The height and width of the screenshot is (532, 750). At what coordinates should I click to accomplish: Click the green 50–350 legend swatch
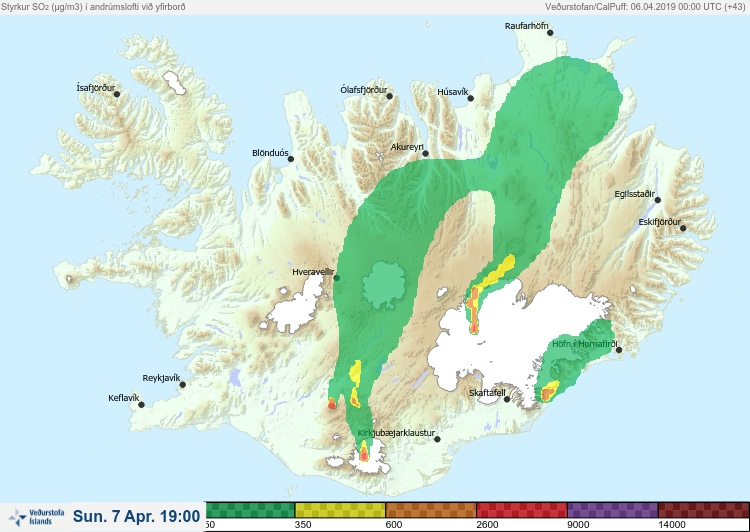250,510
